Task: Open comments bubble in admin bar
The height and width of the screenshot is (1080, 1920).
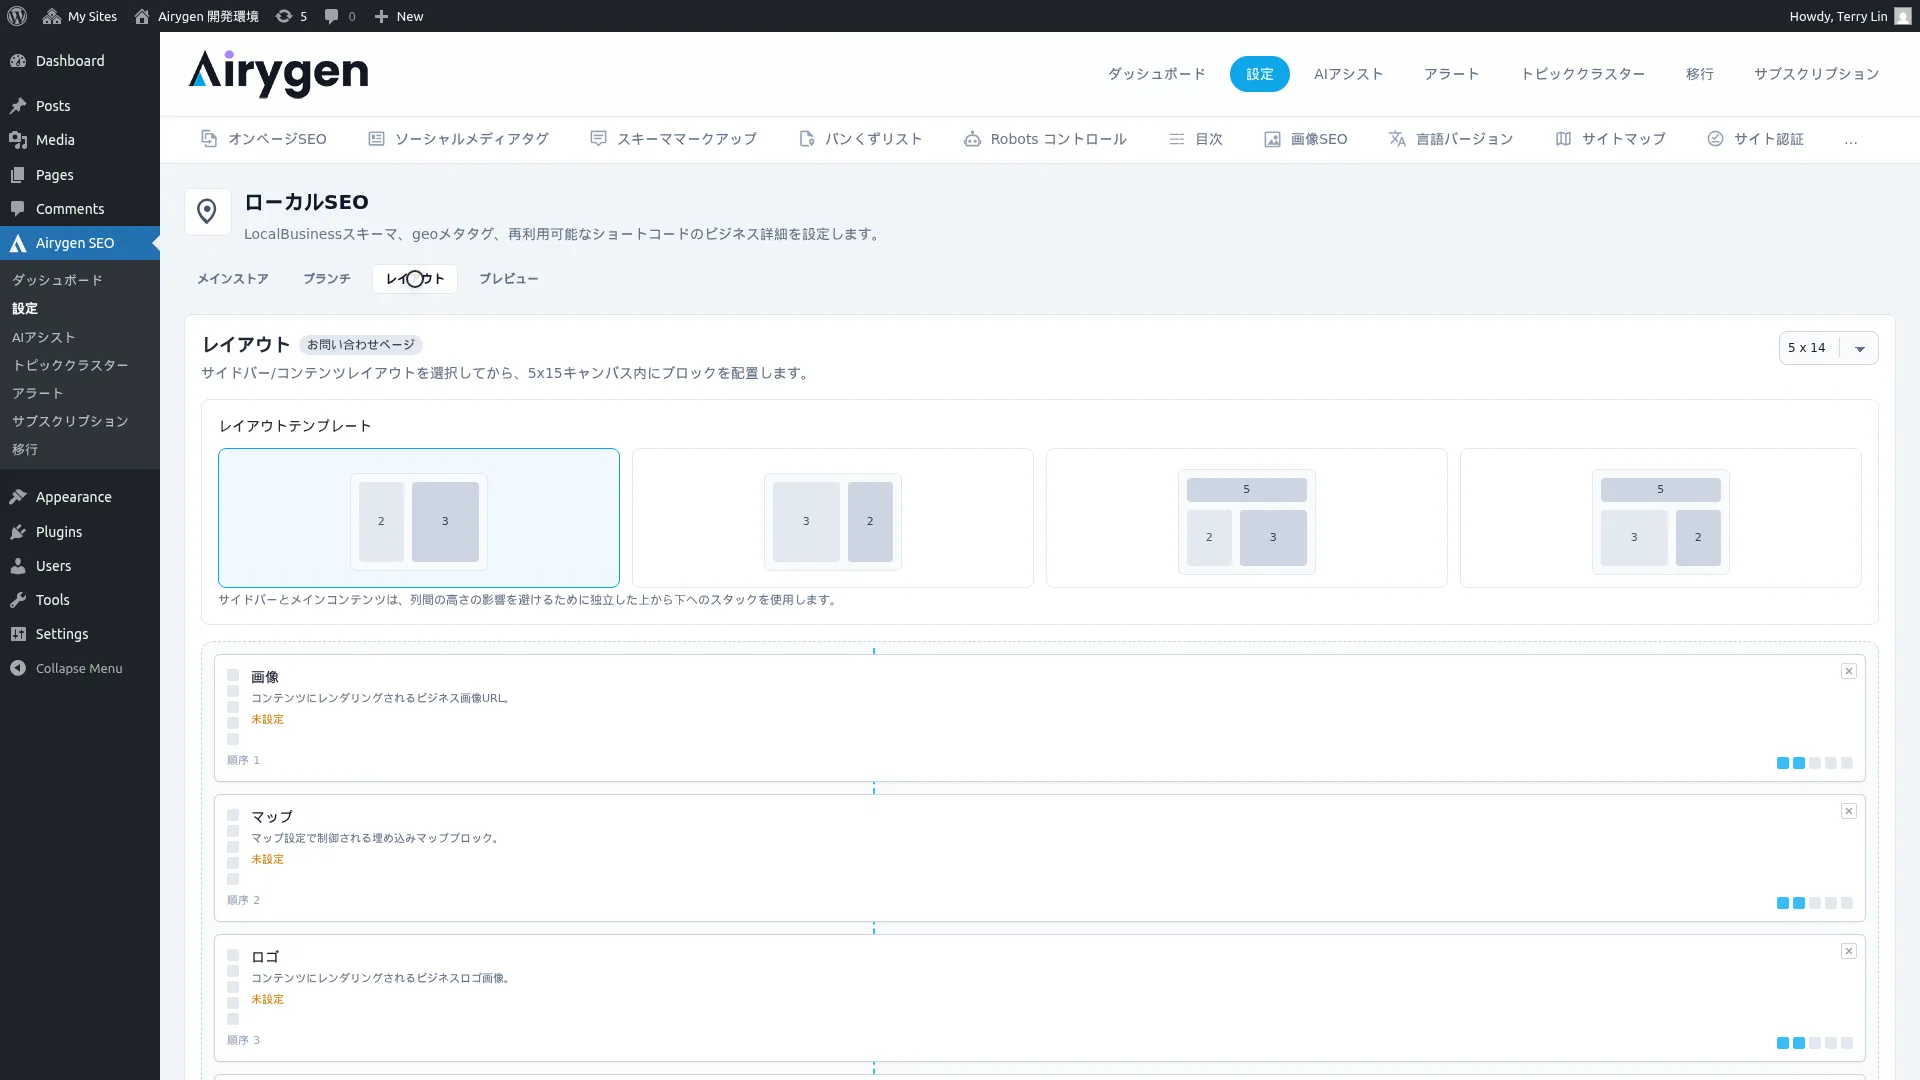Action: coord(340,16)
